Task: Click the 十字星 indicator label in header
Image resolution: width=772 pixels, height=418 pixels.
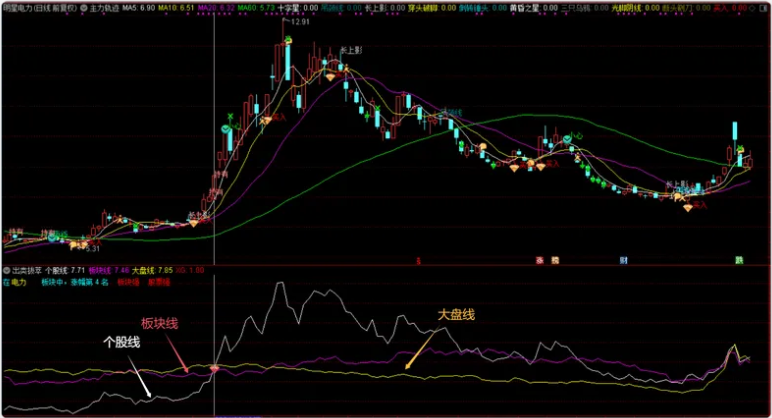Action: coord(289,7)
